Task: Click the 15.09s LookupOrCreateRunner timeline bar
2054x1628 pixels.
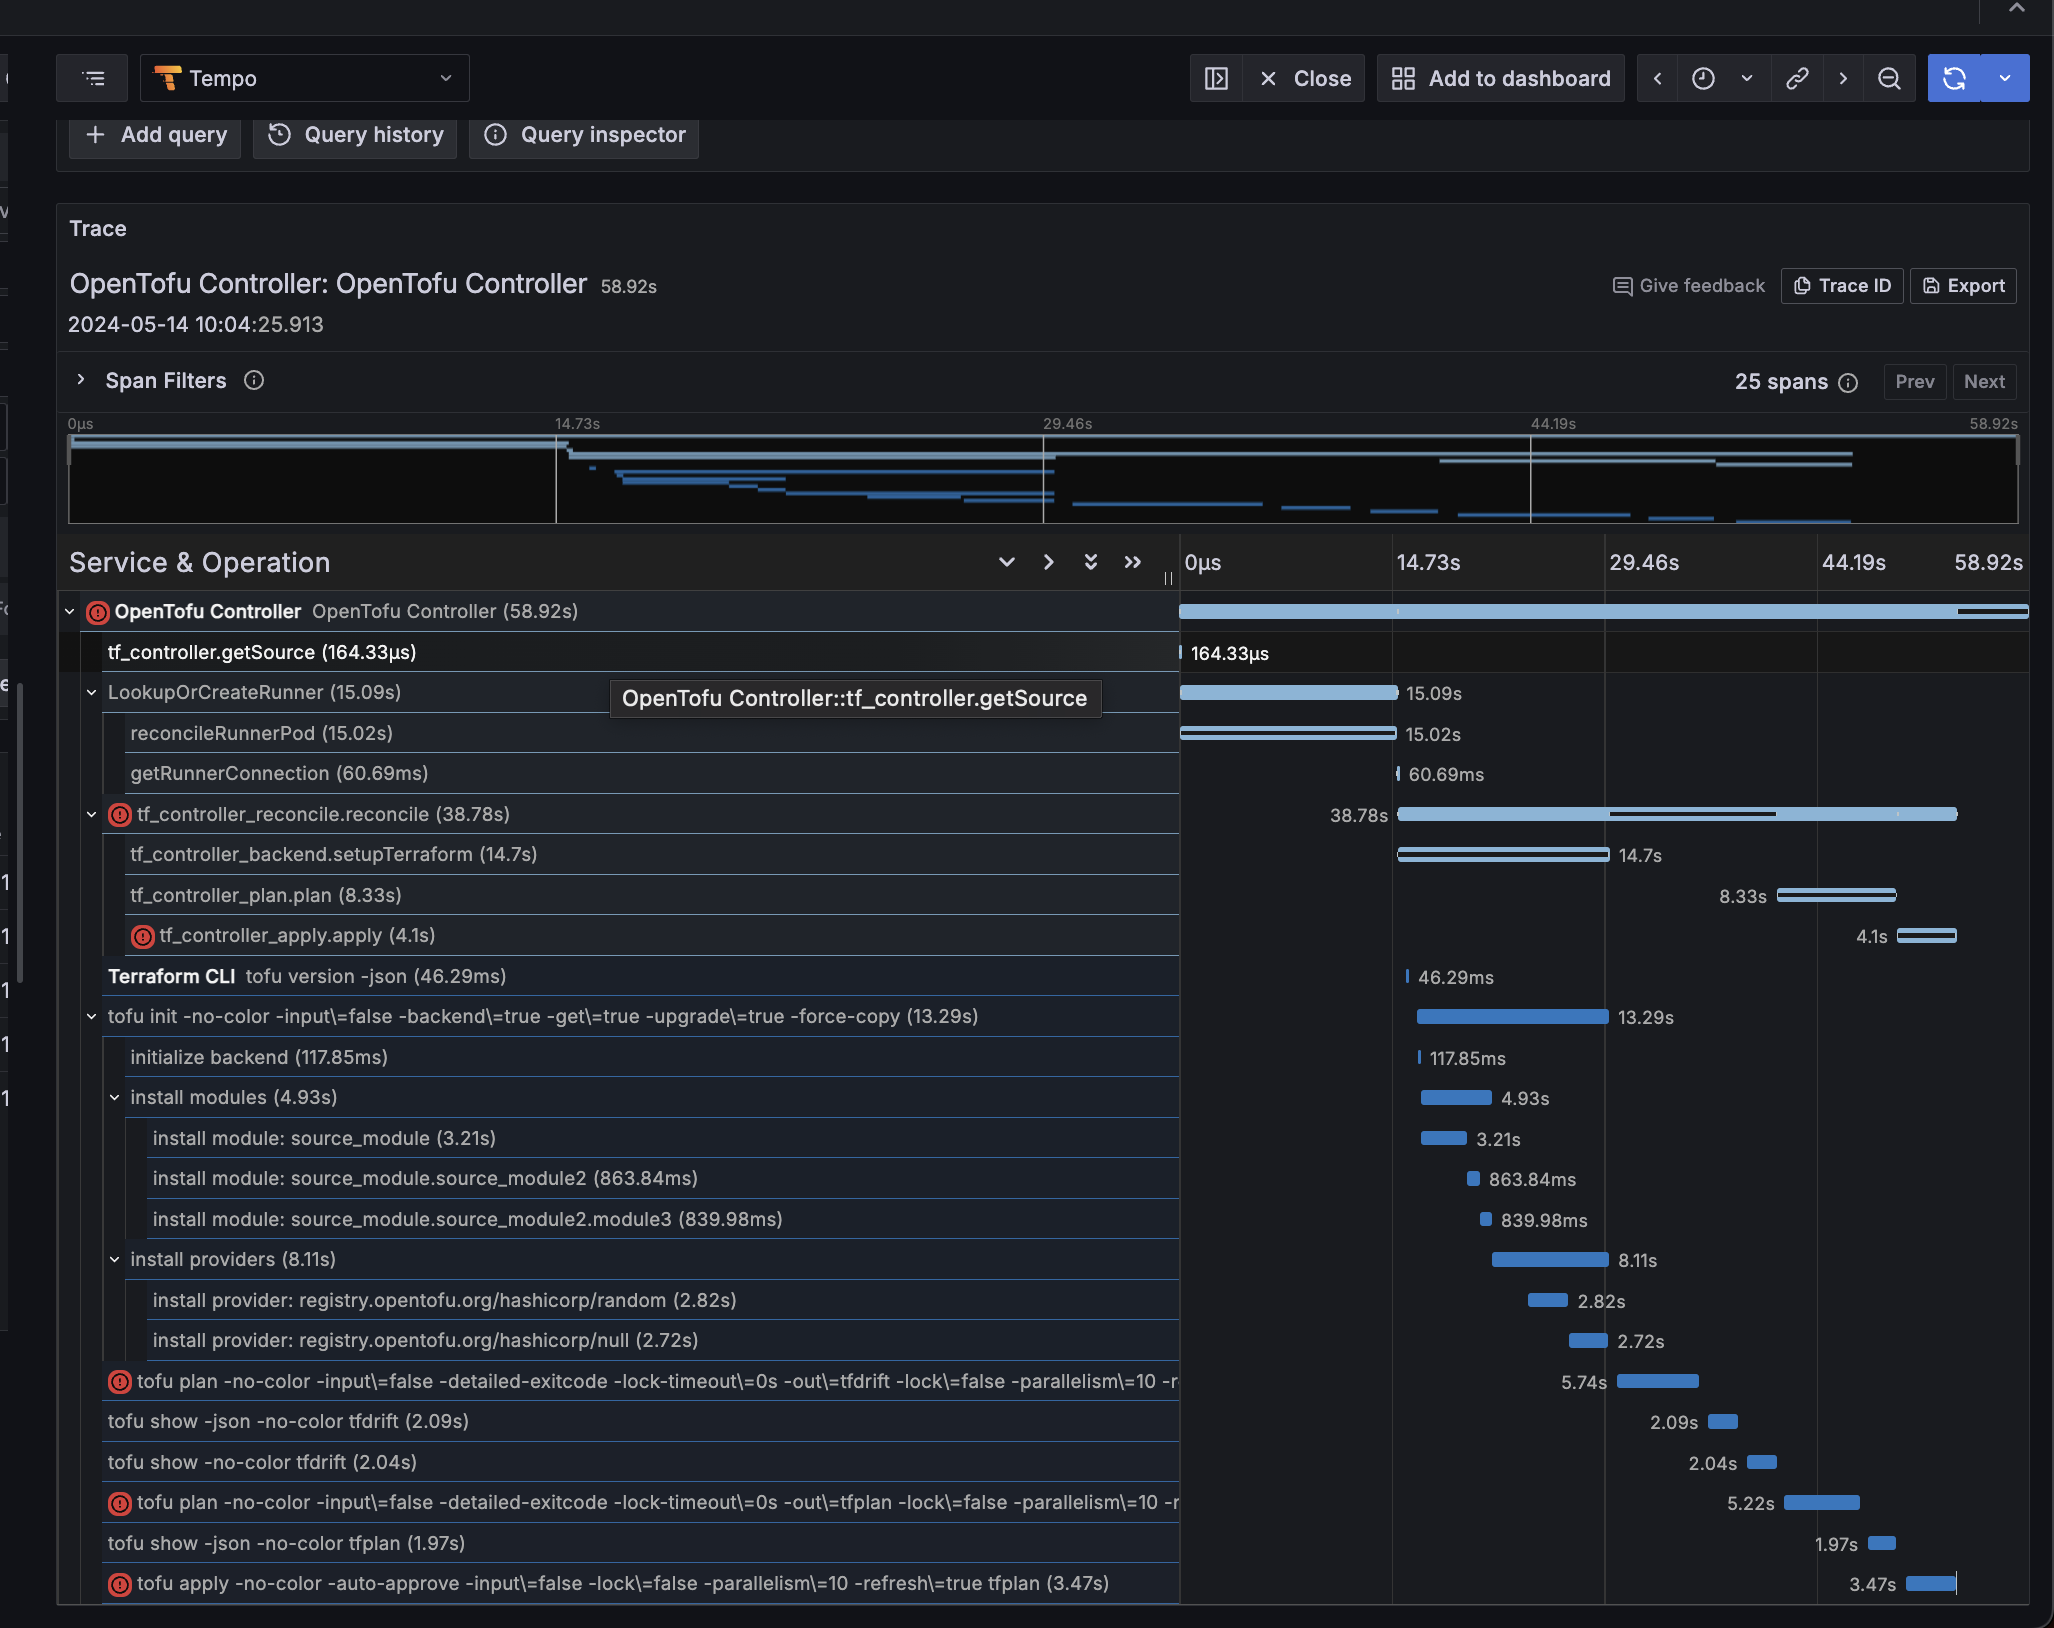Action: click(1289, 692)
